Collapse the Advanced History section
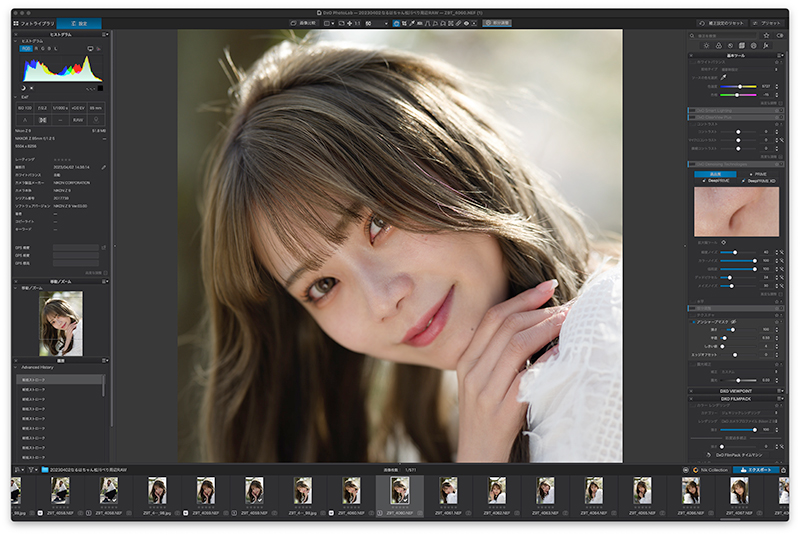 [16, 367]
